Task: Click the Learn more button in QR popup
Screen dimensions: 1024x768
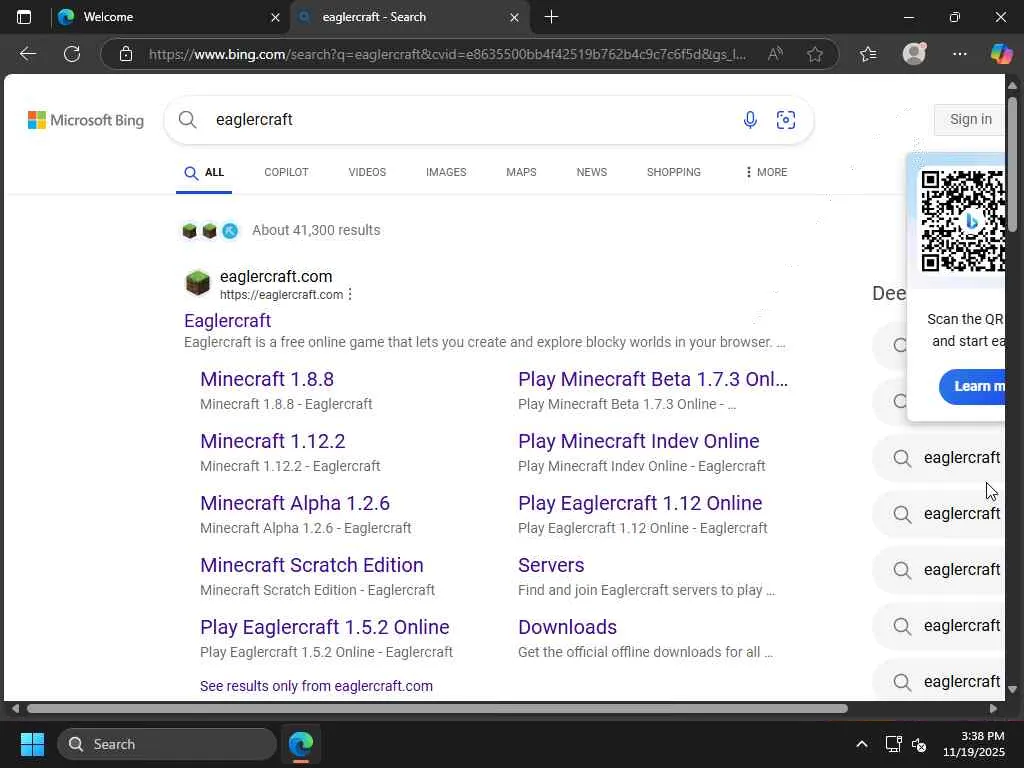Action: 973,387
